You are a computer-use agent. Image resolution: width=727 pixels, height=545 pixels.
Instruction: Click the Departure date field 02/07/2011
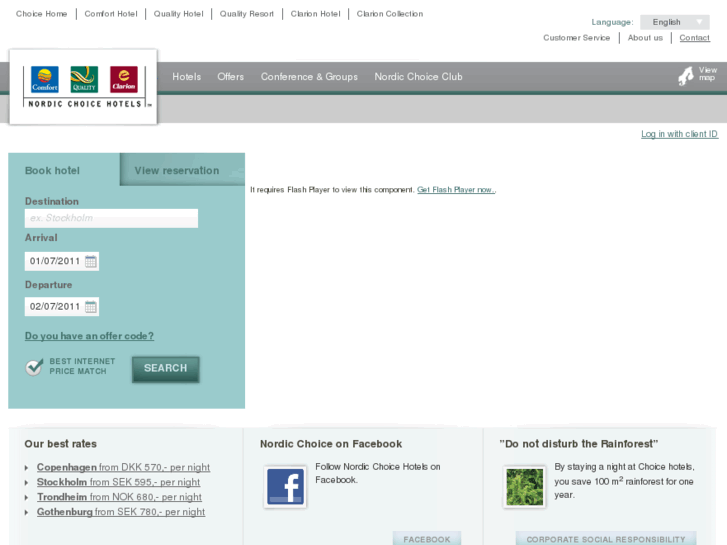[62, 307]
